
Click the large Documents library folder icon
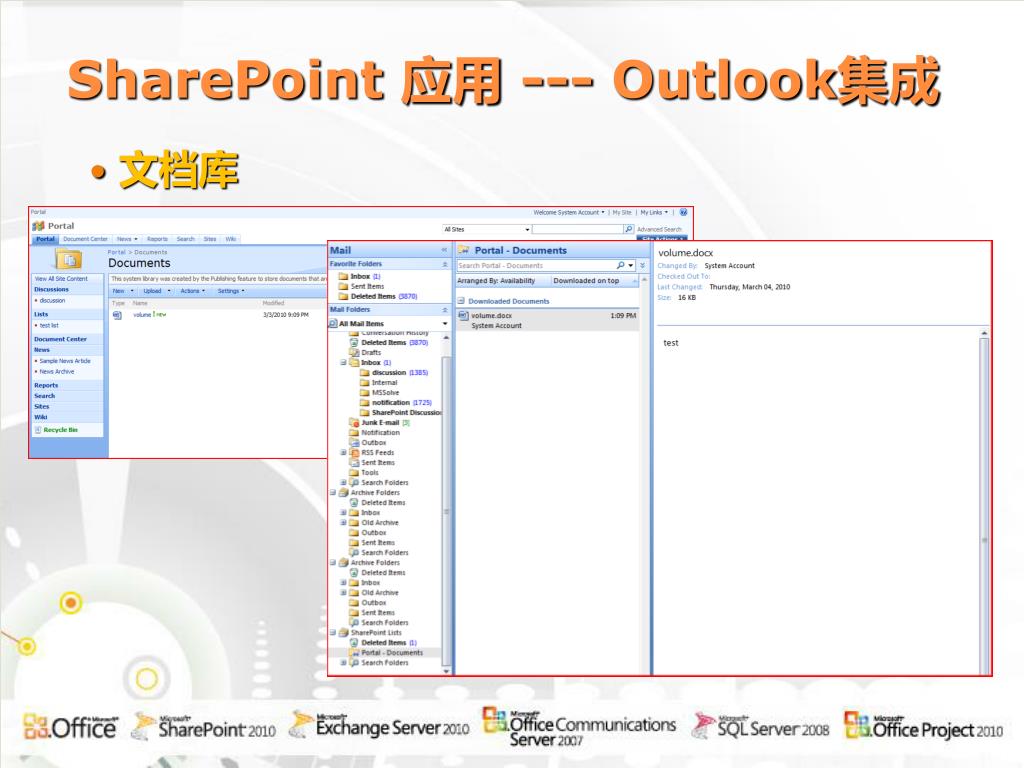point(68,259)
